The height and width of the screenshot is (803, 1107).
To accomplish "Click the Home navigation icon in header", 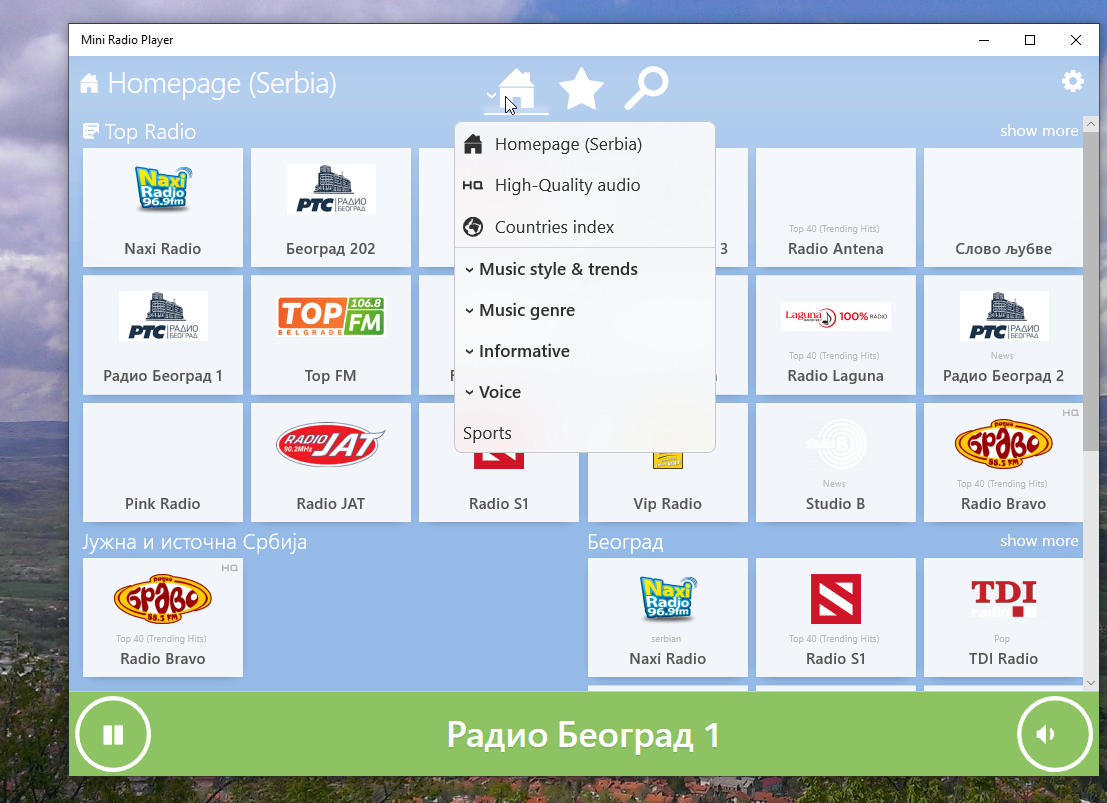I will (517, 89).
